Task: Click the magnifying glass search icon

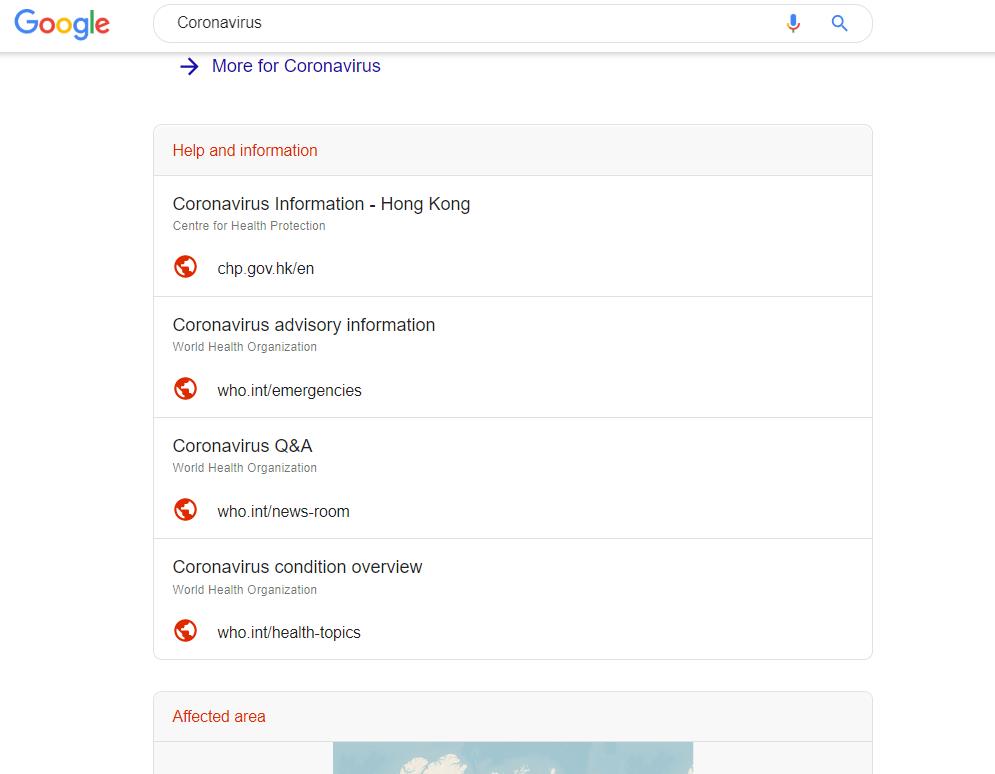Action: 840,24
